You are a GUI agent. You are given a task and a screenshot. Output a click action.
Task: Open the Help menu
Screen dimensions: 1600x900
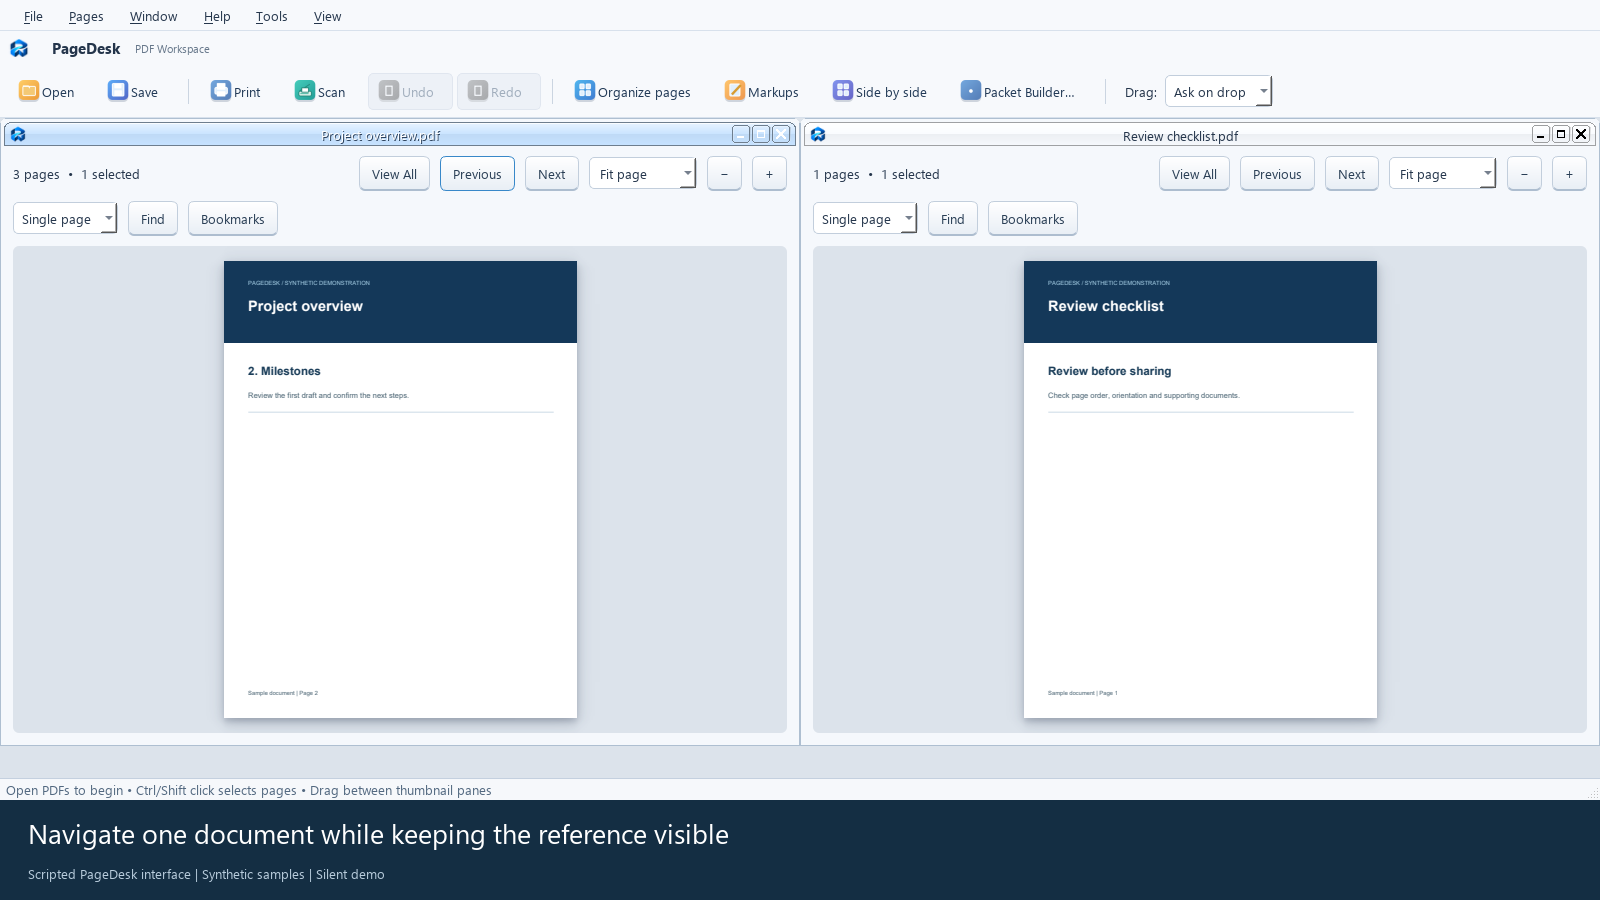pyautogui.click(x=217, y=16)
